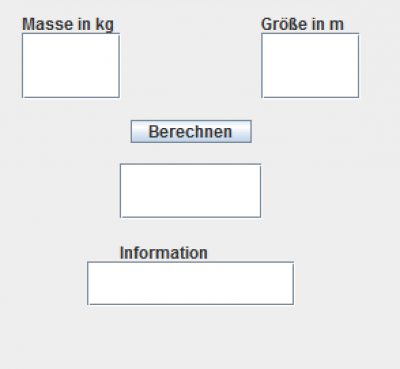Place cursor in the mass text box
The image size is (400, 369).
pyautogui.click(x=71, y=66)
